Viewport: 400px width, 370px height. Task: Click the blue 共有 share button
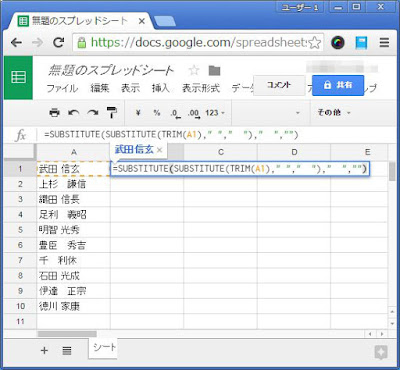click(338, 85)
